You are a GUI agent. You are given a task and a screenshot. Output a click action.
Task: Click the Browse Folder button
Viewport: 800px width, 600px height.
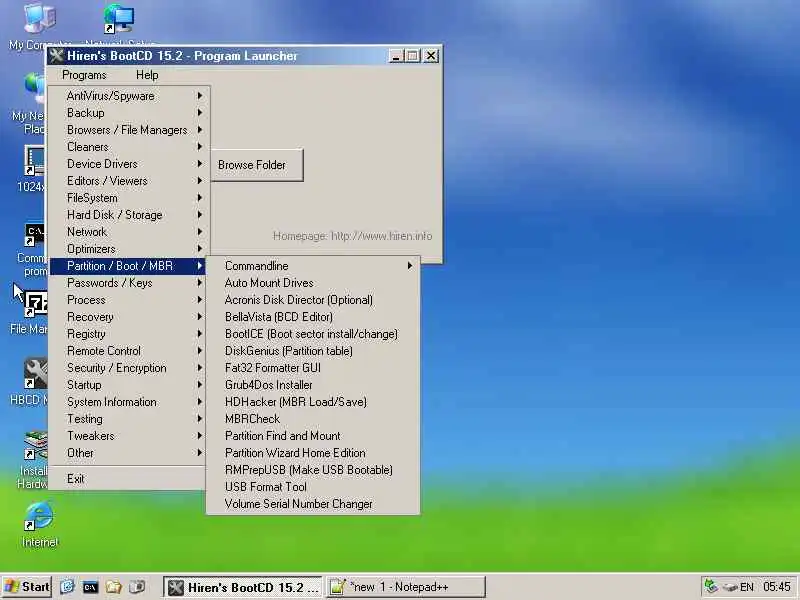257,165
